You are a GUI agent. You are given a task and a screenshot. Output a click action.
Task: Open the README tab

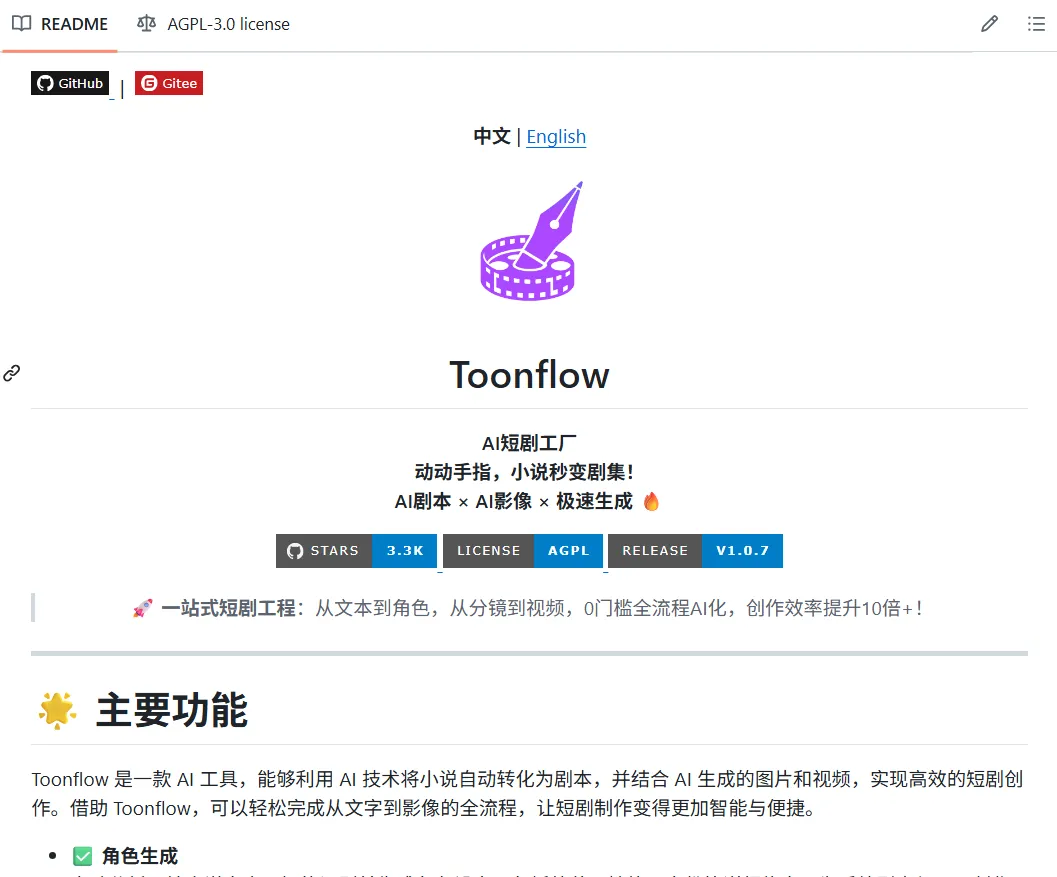point(60,24)
